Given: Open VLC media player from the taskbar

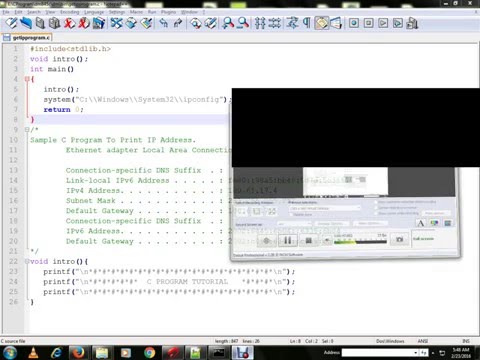Looking at the screenshot, I should [33, 353].
